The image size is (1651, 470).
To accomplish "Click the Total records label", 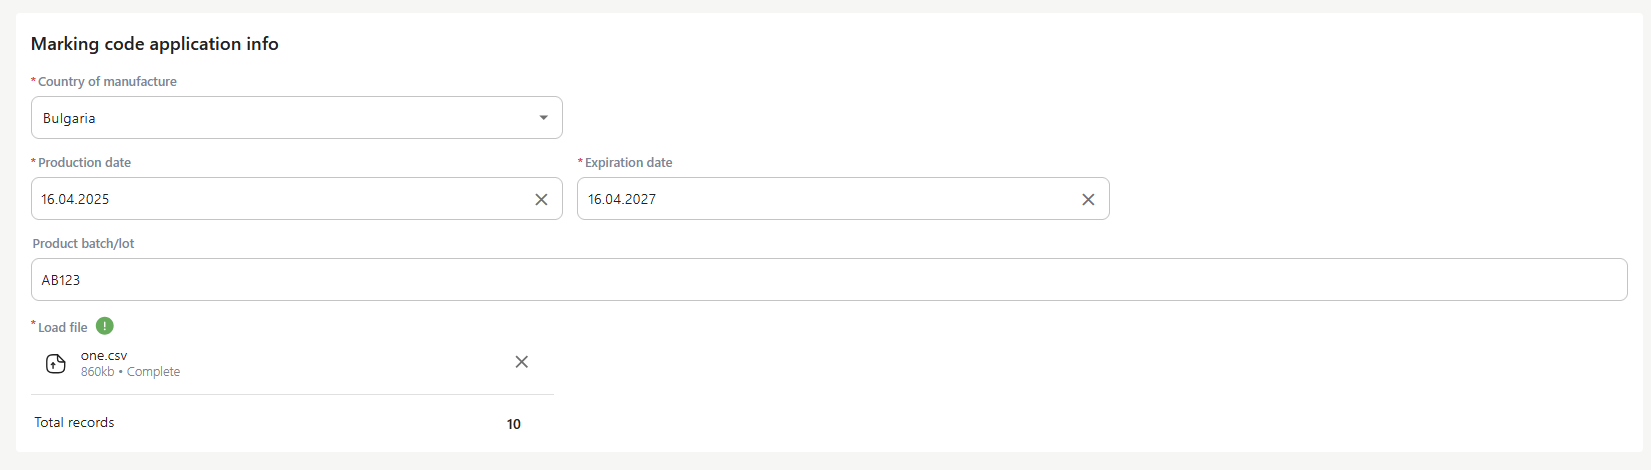I will (74, 423).
